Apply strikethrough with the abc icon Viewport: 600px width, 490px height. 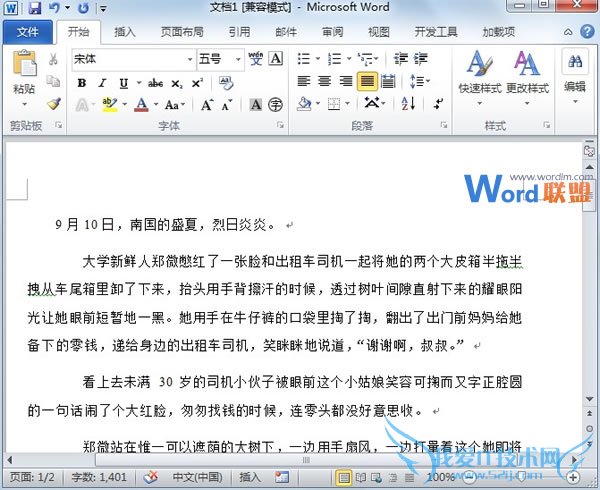(x=156, y=83)
